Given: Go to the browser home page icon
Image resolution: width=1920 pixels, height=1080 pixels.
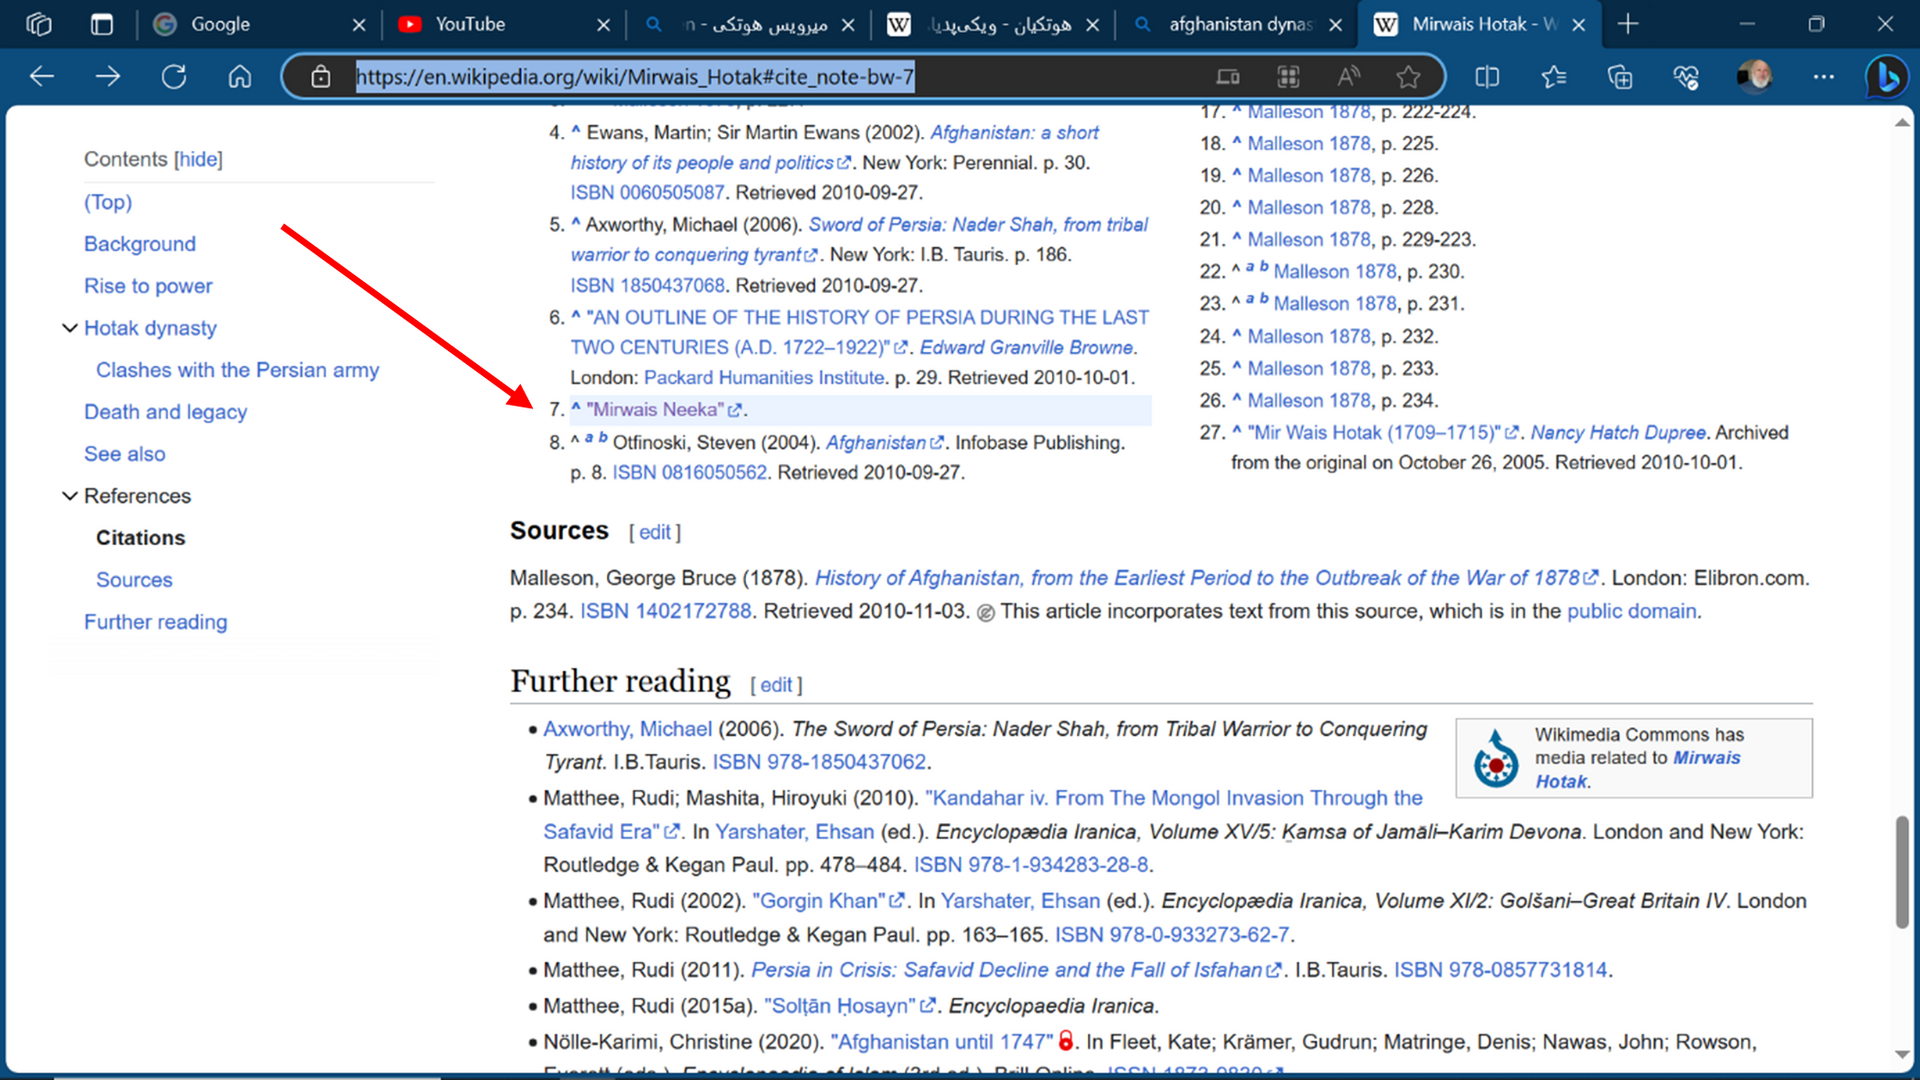Looking at the screenshot, I should (240, 77).
